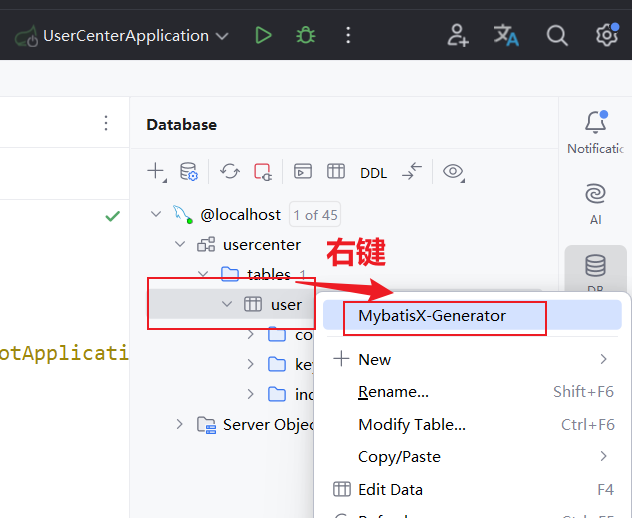This screenshot has width=632, height=518.
Task: Open Search Everywhere magnifier icon
Action: [557, 35]
